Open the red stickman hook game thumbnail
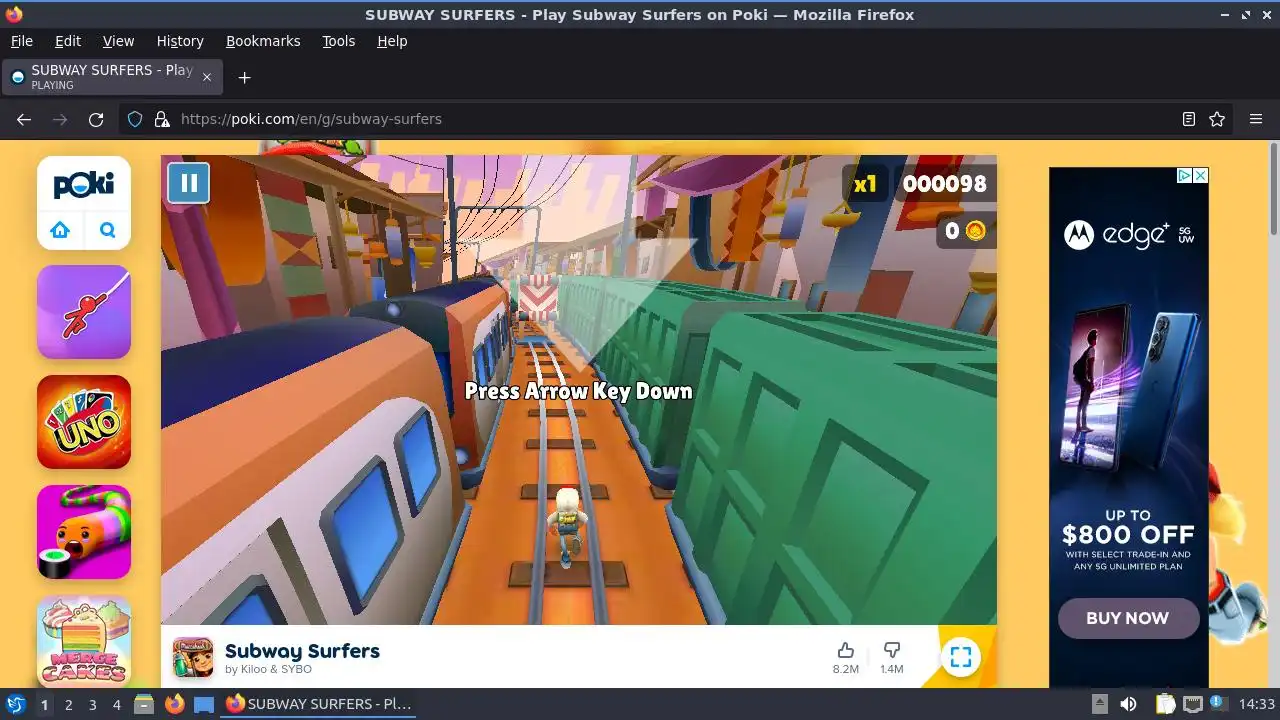 coord(84,312)
